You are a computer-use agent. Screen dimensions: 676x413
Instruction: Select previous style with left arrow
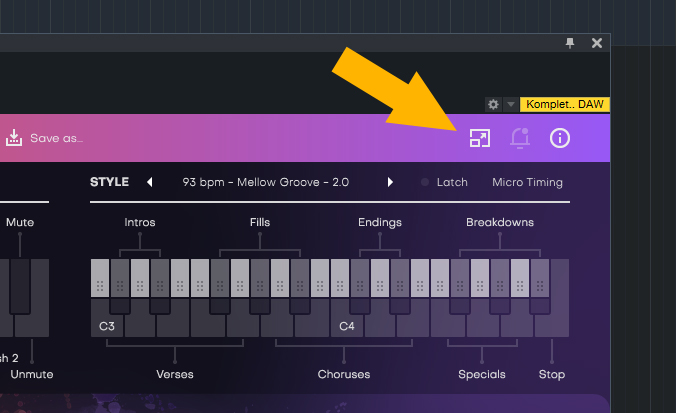click(150, 182)
